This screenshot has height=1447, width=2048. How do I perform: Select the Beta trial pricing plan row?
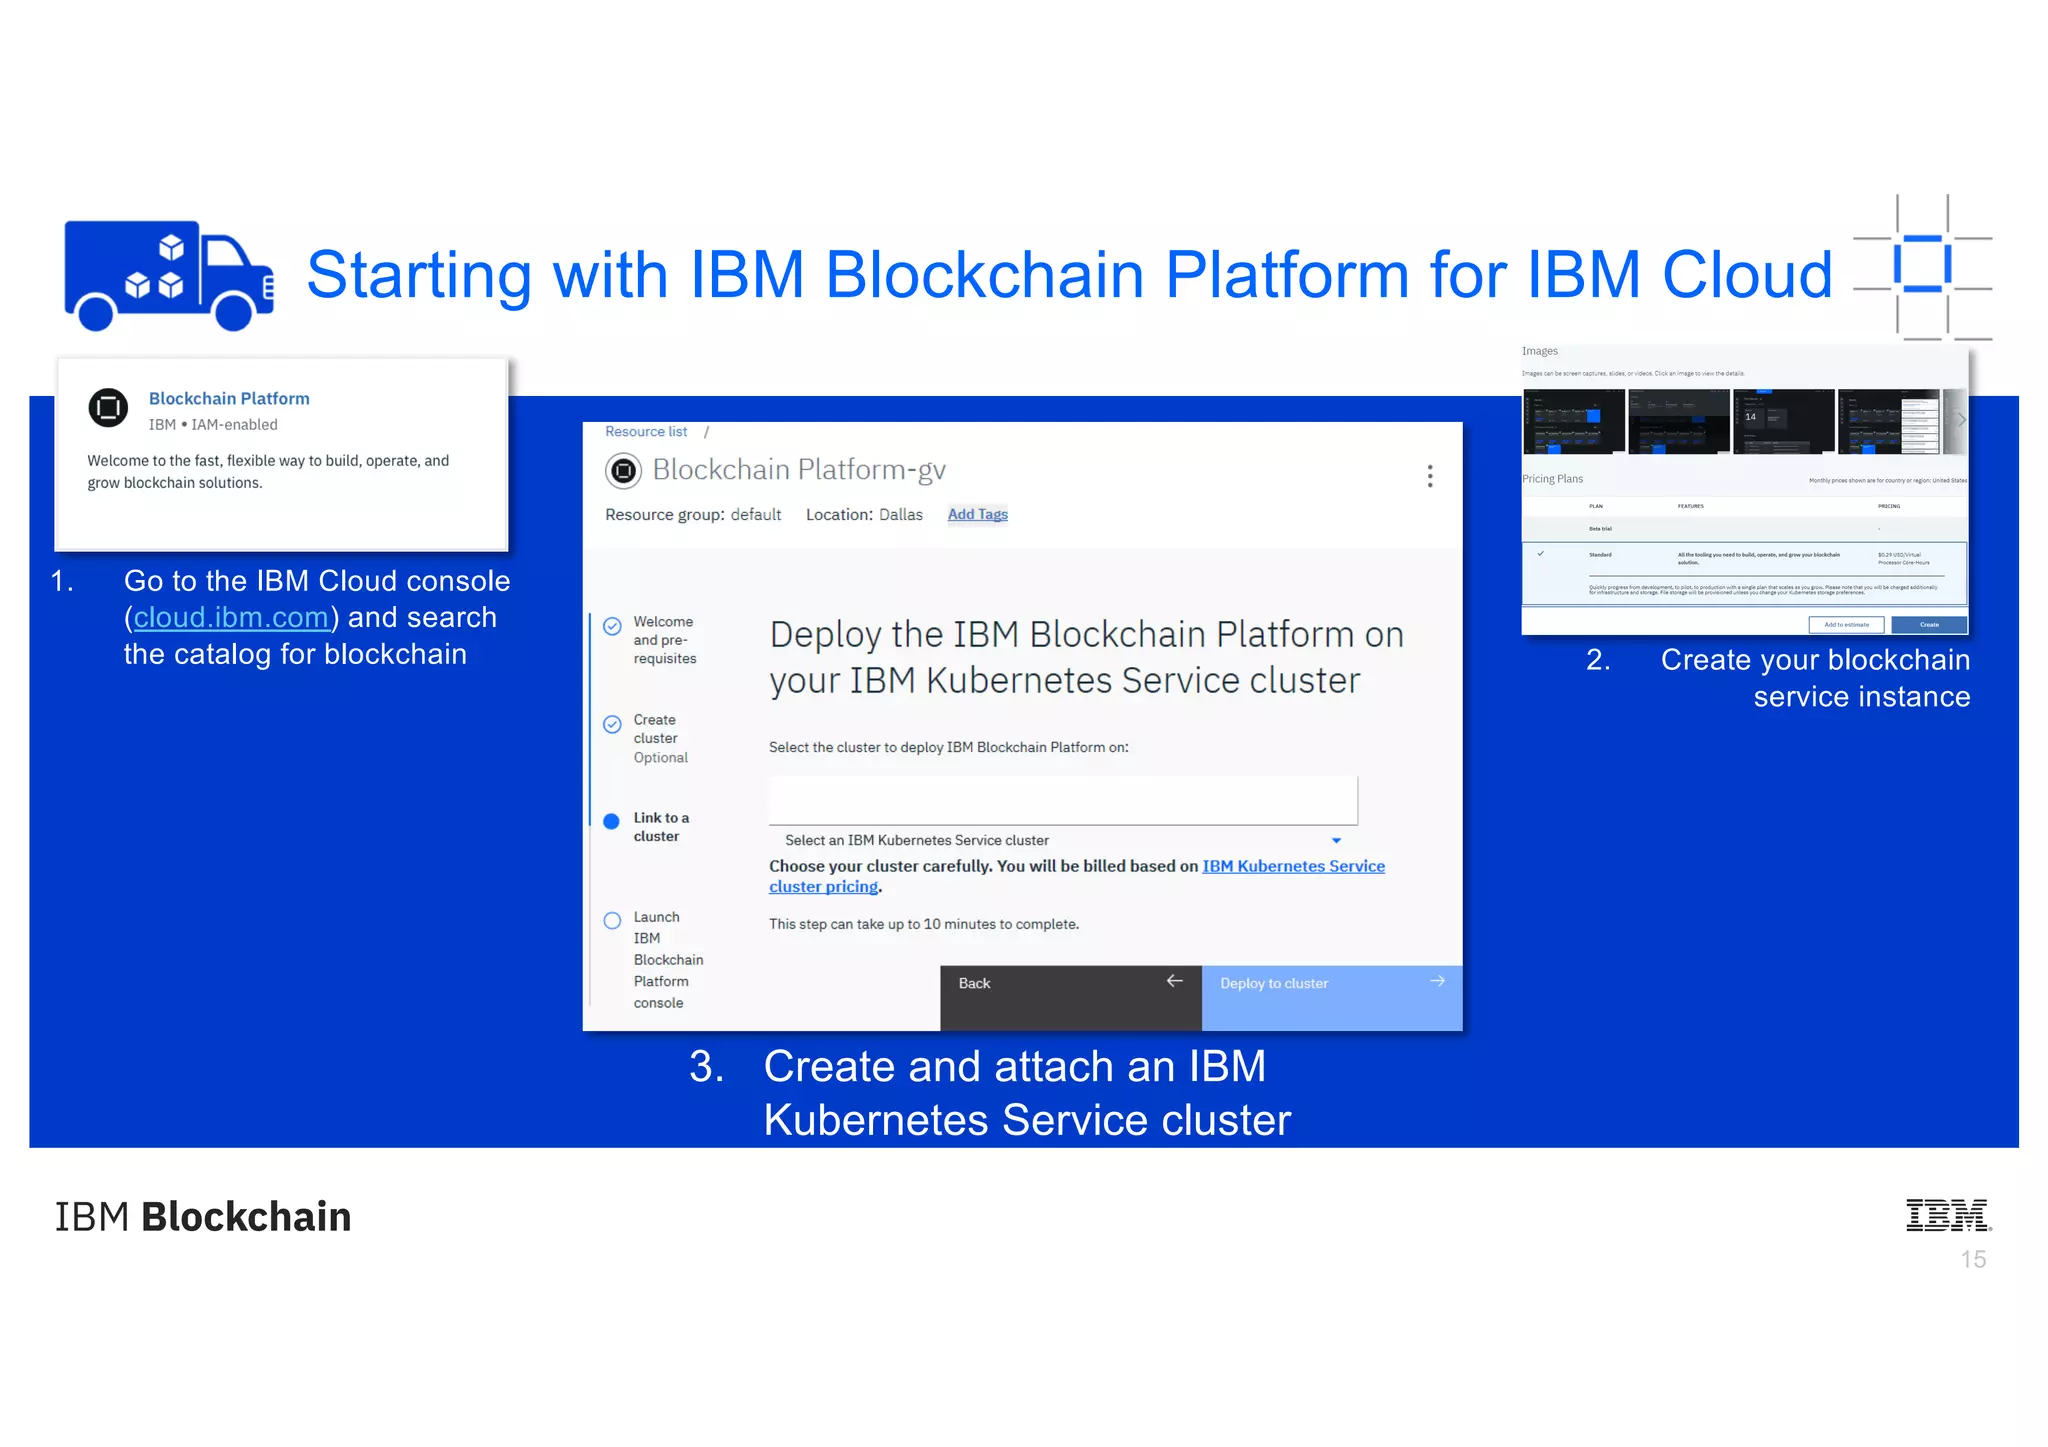coord(1744,529)
